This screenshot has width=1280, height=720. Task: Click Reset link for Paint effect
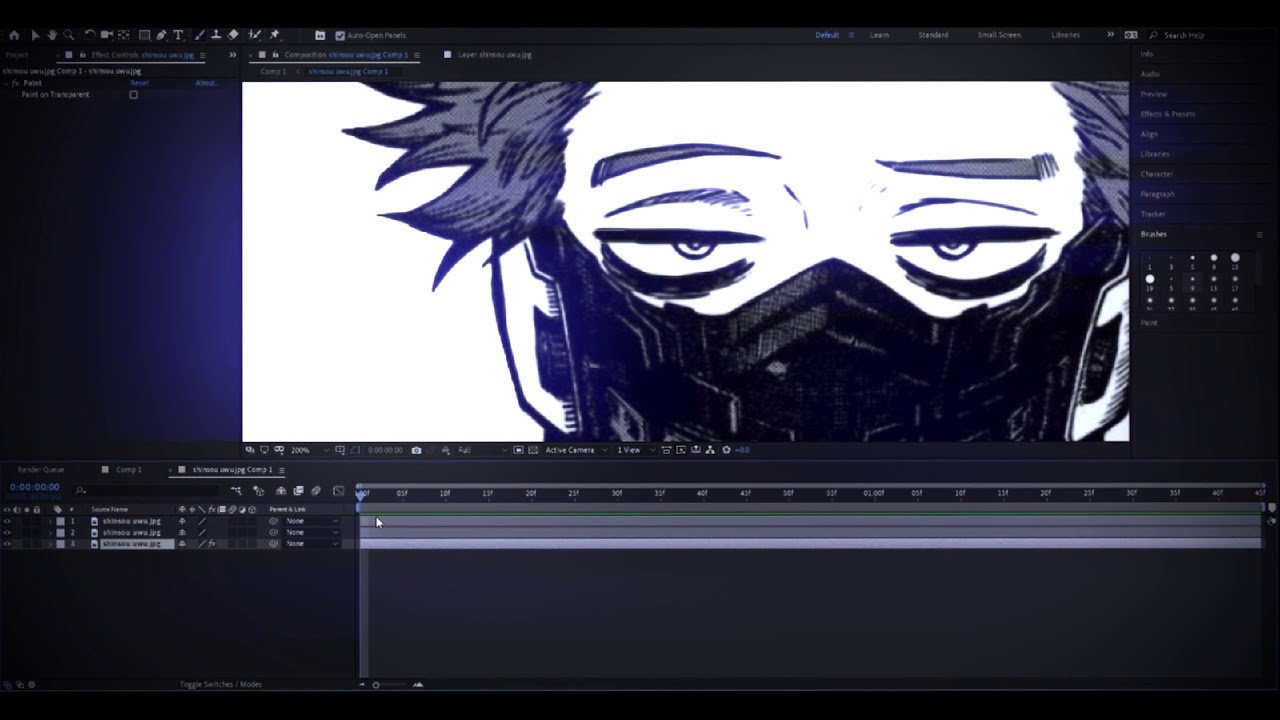click(139, 83)
